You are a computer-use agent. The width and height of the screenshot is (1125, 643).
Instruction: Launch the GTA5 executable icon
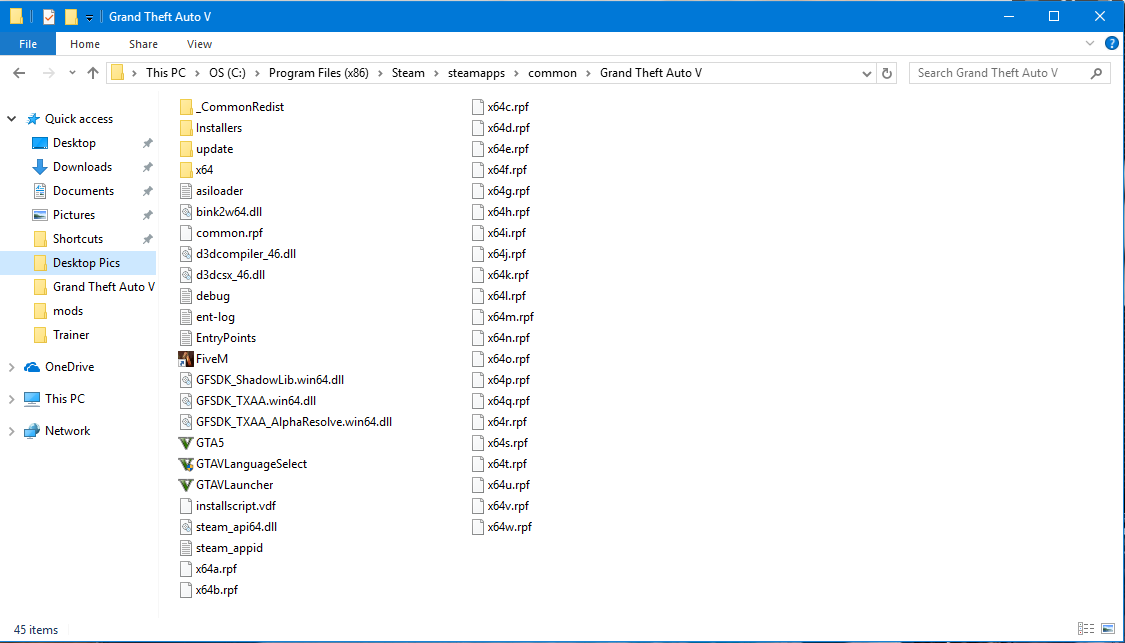tap(186, 443)
